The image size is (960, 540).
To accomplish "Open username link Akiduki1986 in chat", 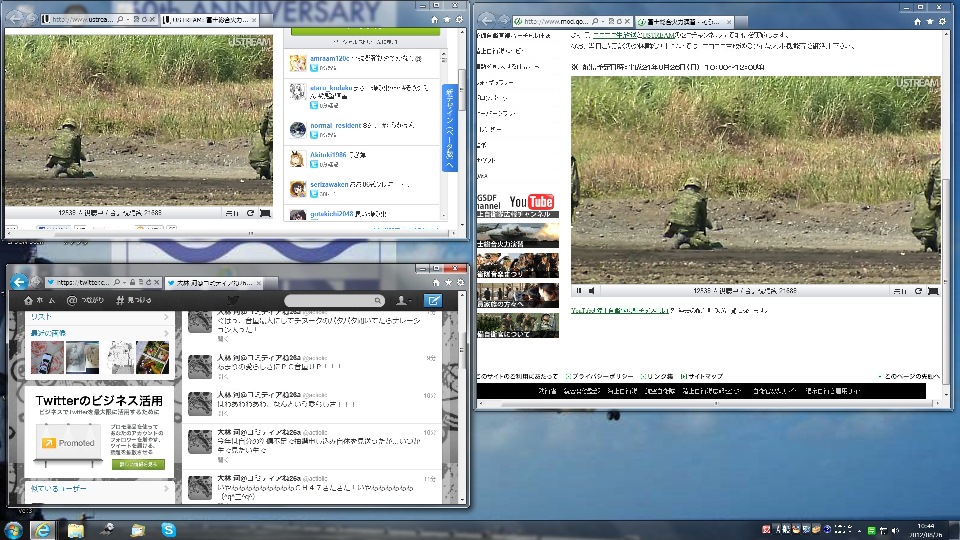I will coord(328,155).
